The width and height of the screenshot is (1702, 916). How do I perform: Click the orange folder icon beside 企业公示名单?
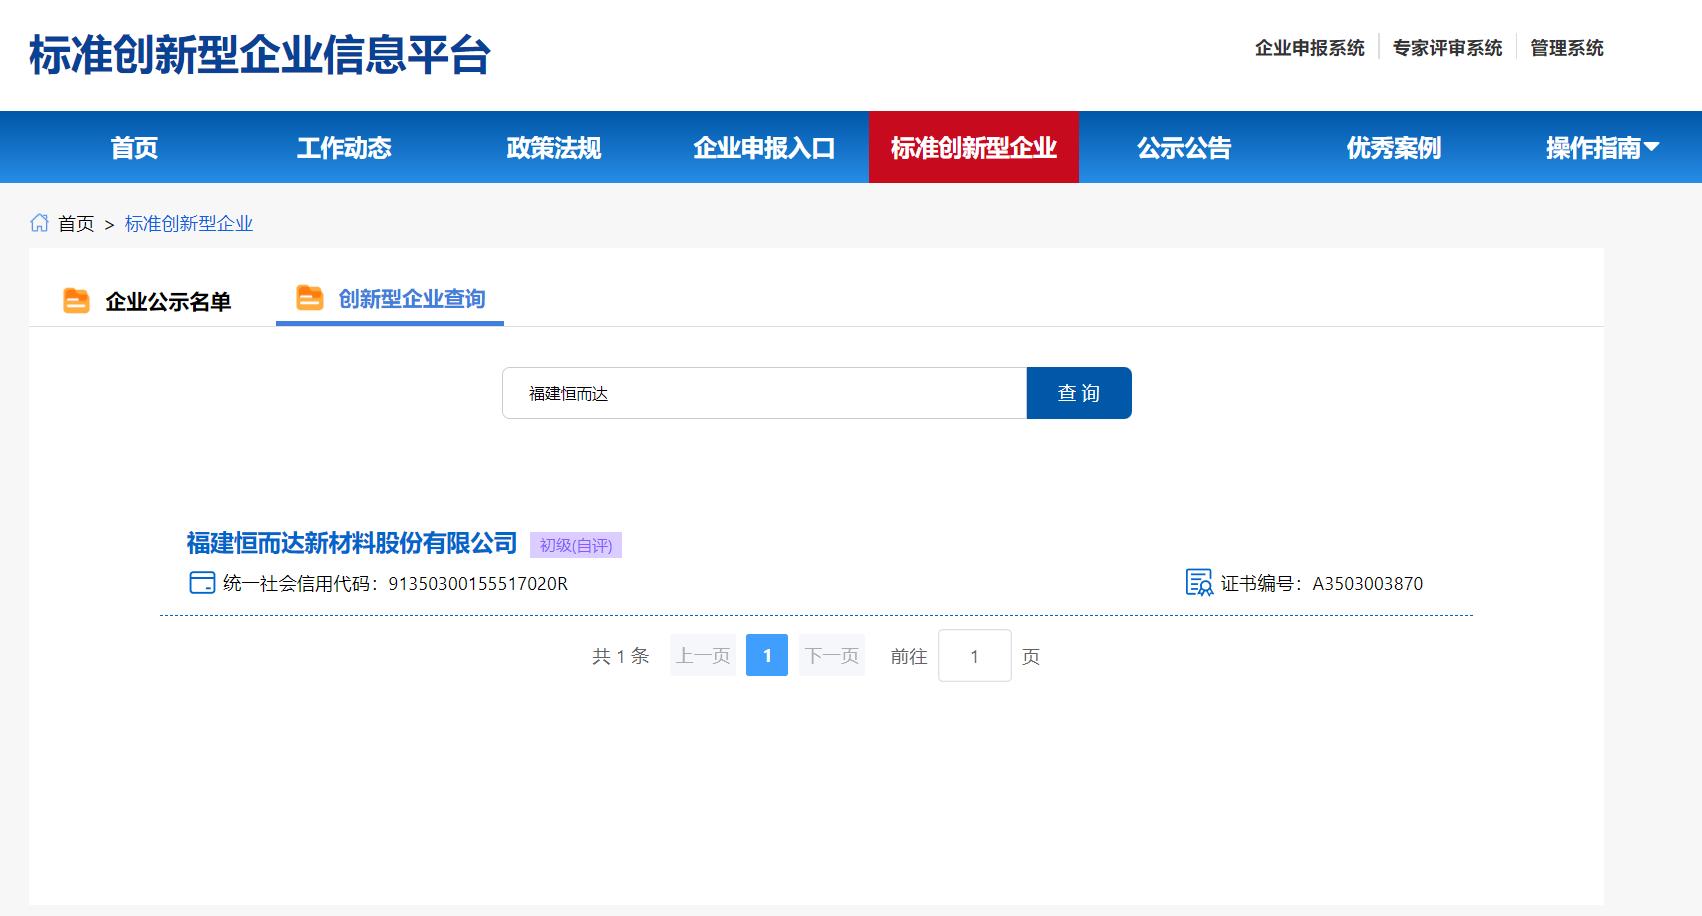point(76,300)
